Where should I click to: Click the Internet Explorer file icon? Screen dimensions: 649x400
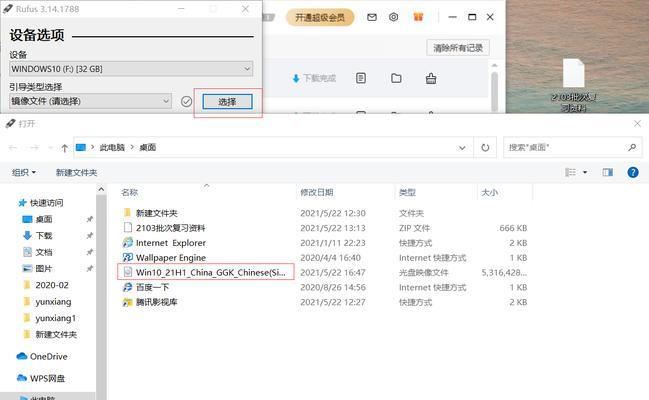pos(128,243)
